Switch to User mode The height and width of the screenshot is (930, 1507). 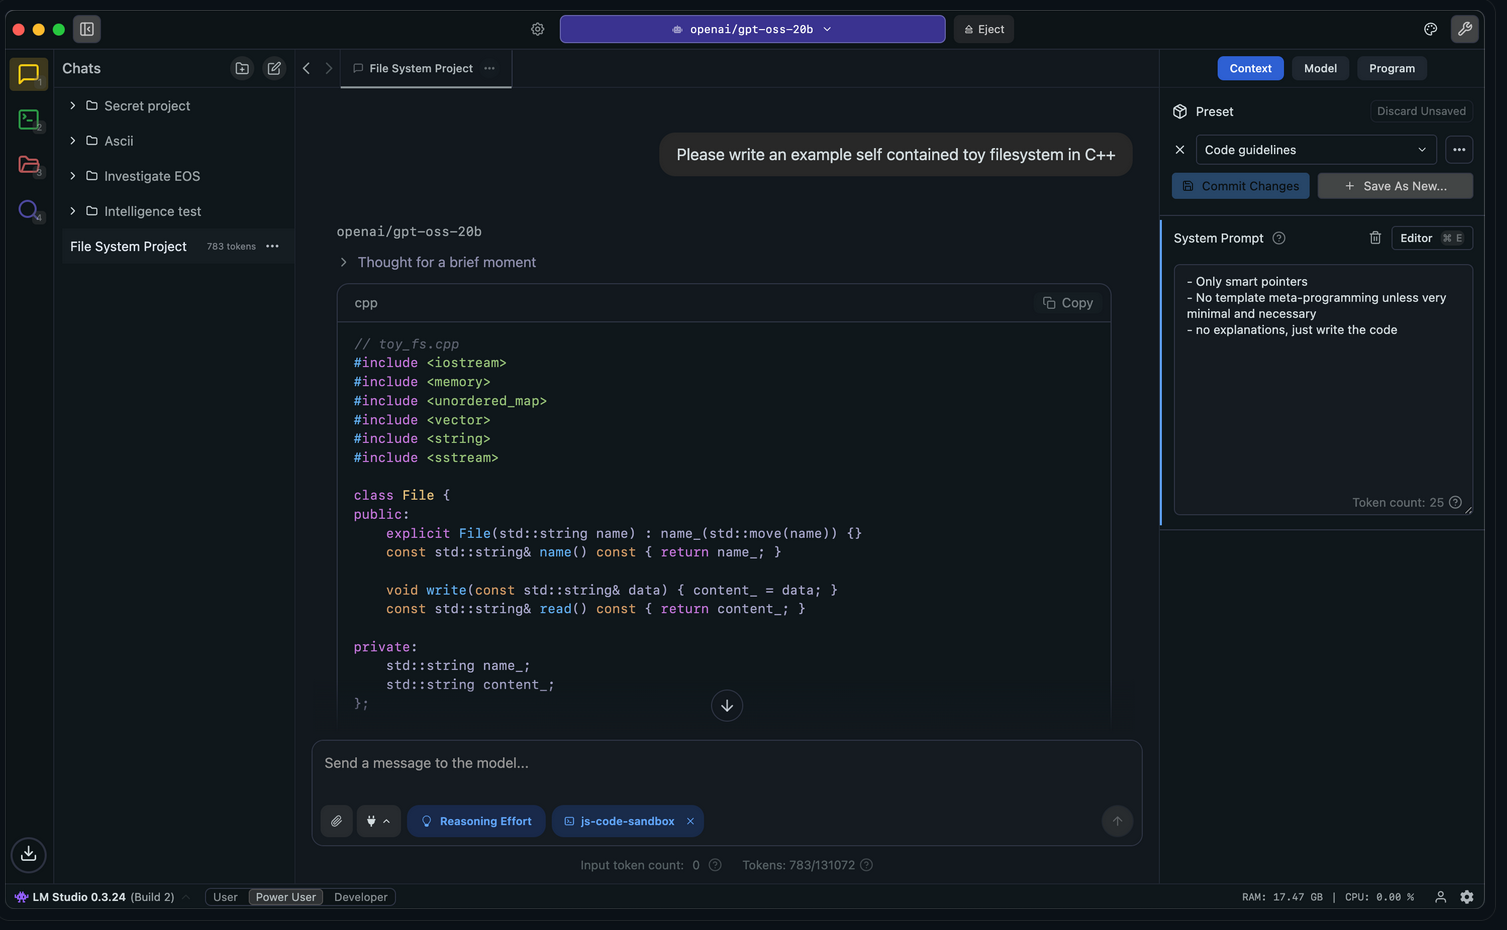pos(225,897)
